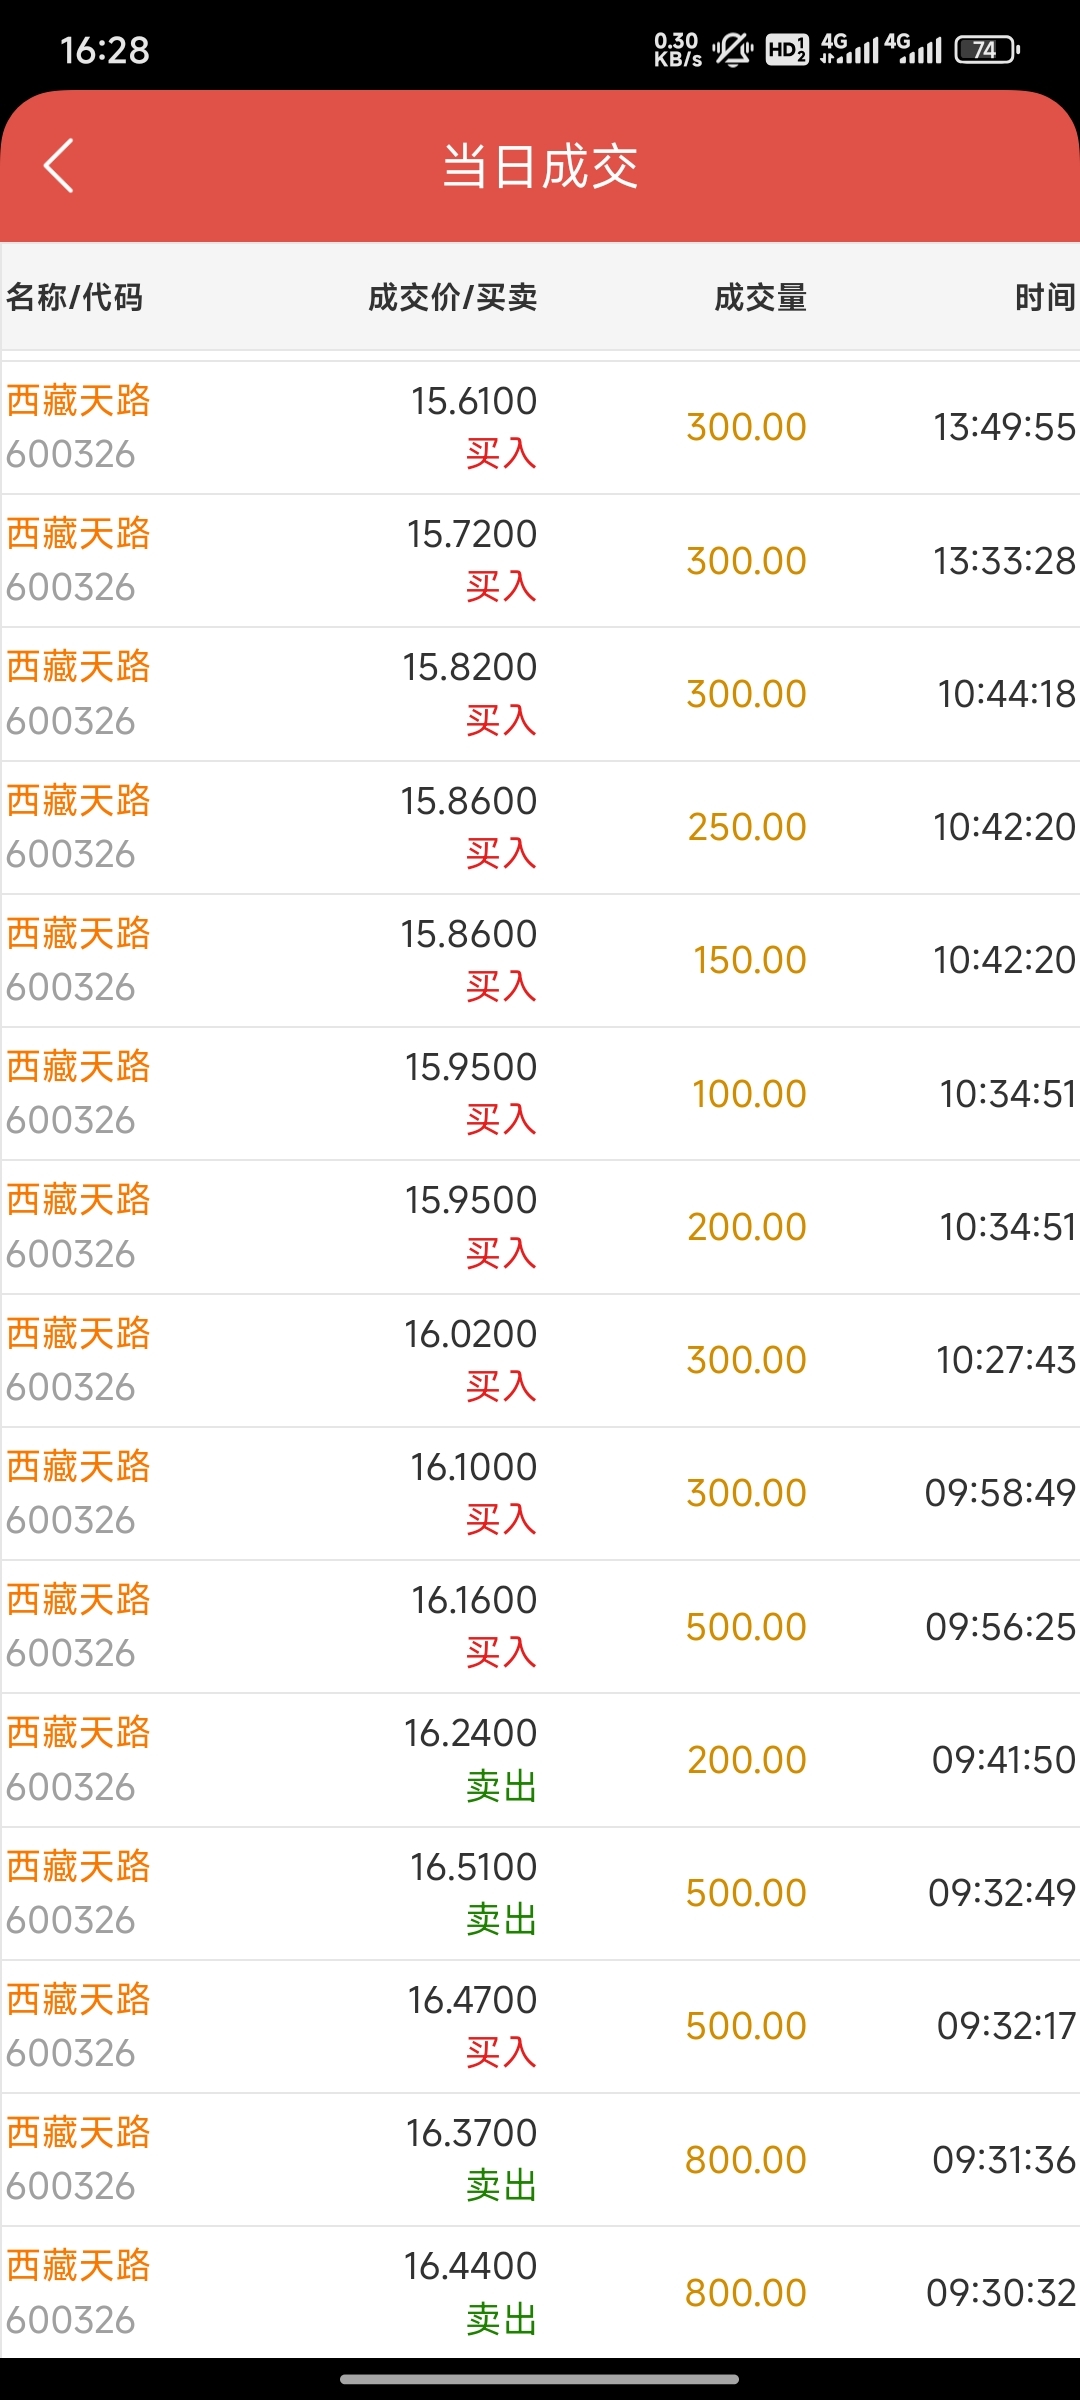The image size is (1080, 2400).
Task: Tap the back arrow icon
Action: coord(59,166)
